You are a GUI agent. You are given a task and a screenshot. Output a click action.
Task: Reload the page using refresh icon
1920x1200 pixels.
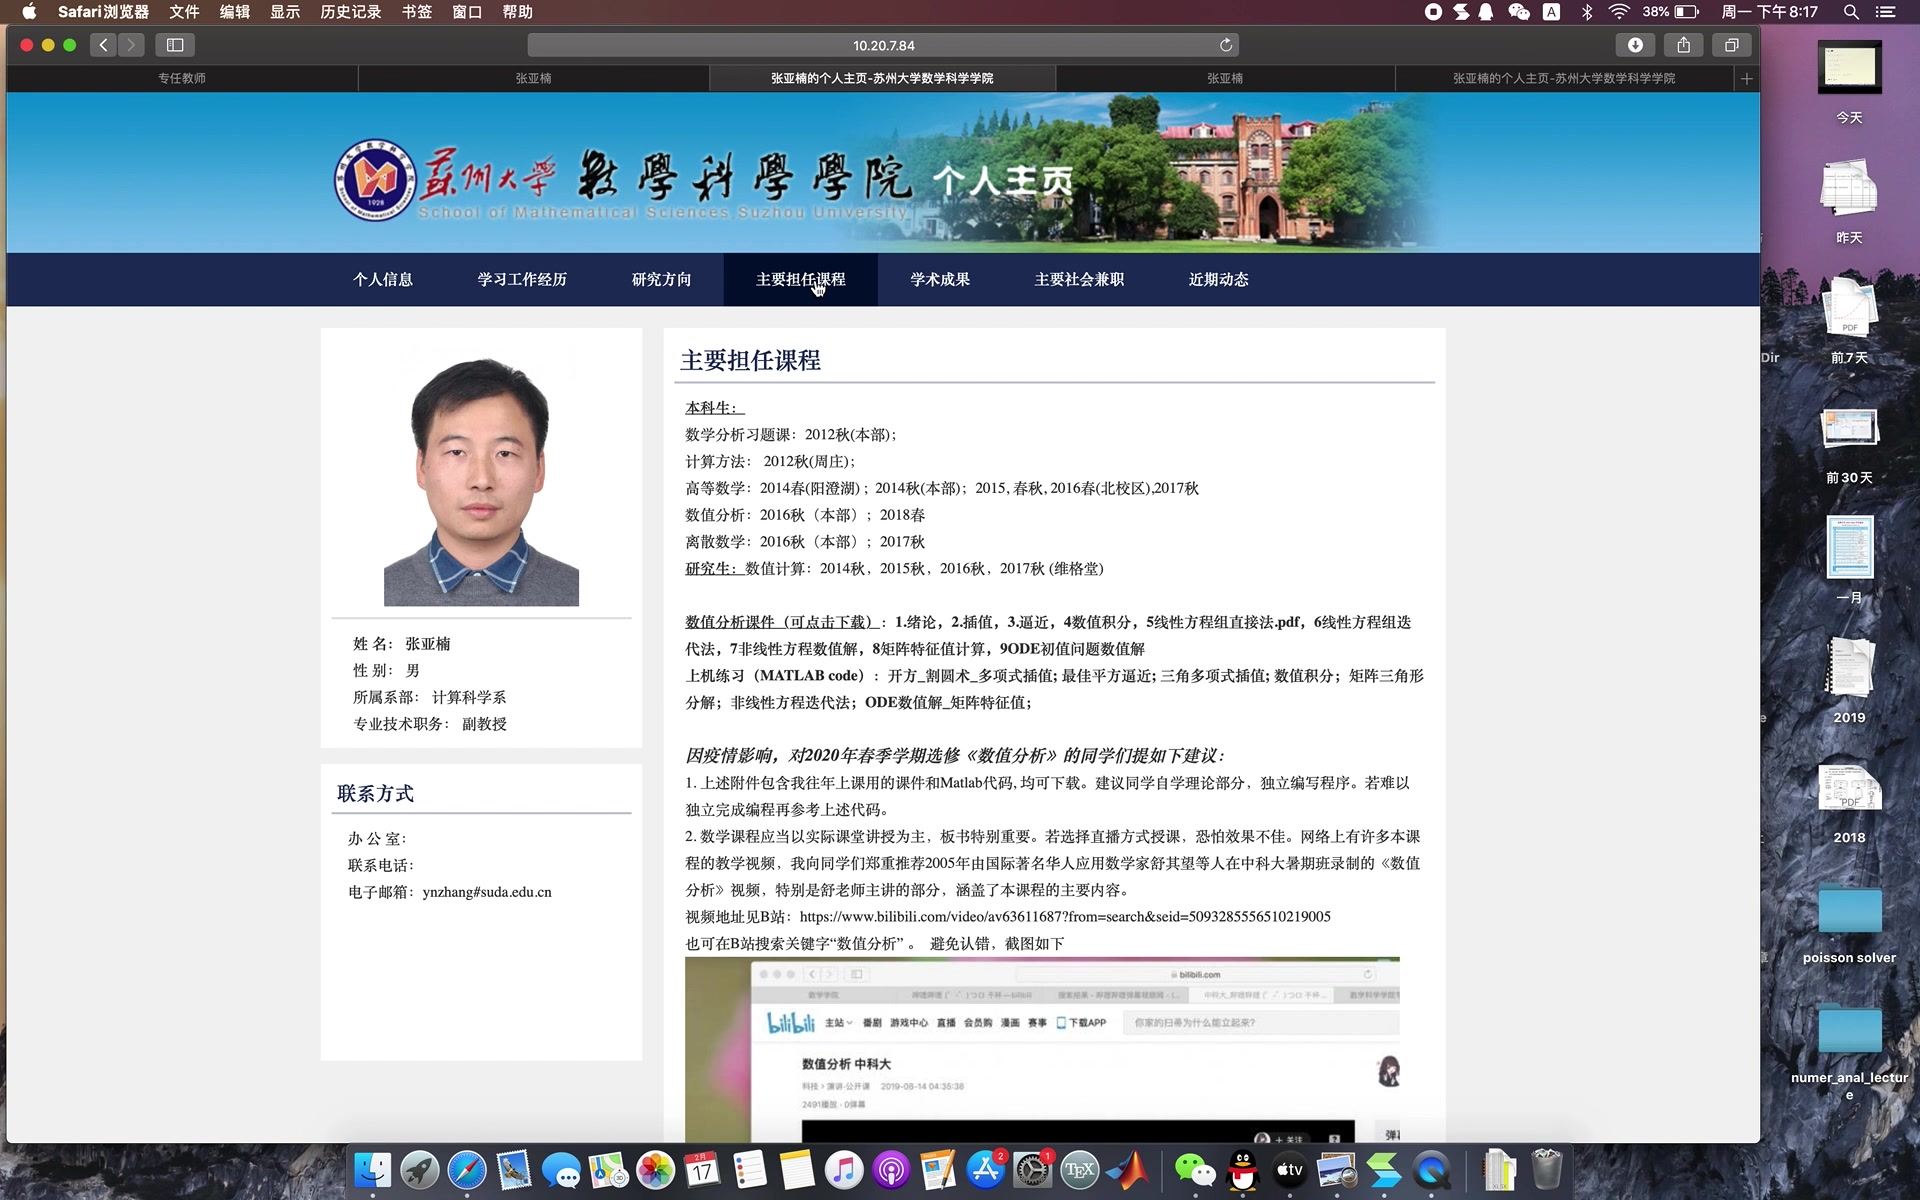[1226, 45]
